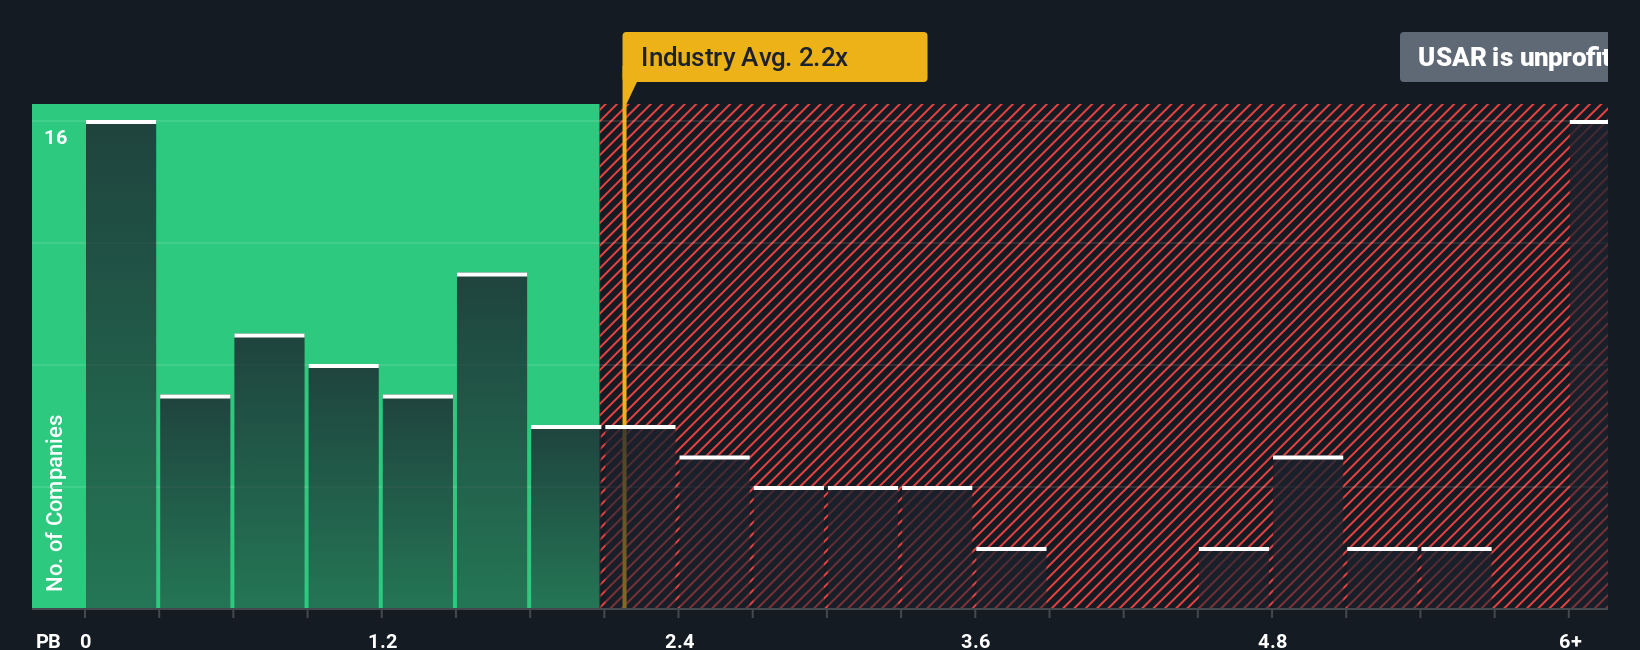Viewport: 1640px width, 650px height.
Task: Click the short bar immediately left of 4.8
Action: click(1234, 578)
